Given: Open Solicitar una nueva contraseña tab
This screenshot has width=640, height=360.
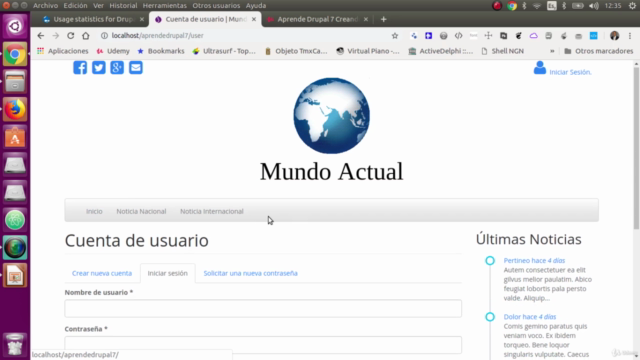Looking at the screenshot, I should point(251,273).
